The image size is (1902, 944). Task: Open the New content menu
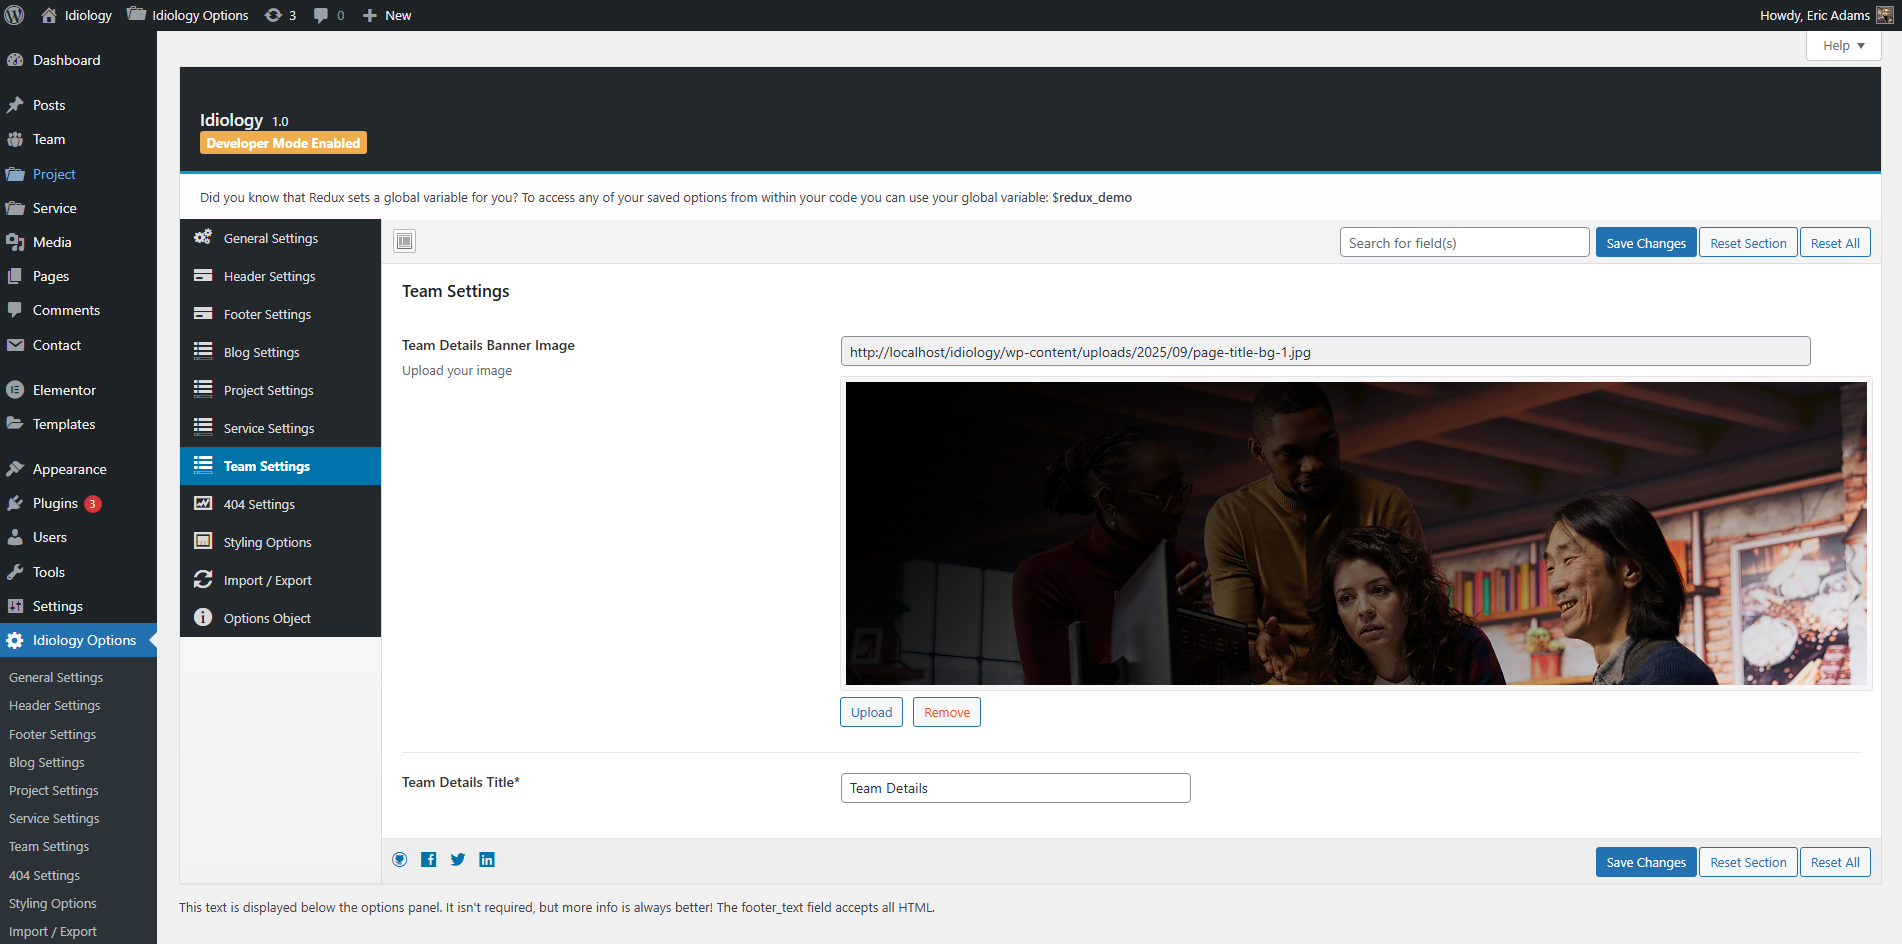click(x=387, y=15)
